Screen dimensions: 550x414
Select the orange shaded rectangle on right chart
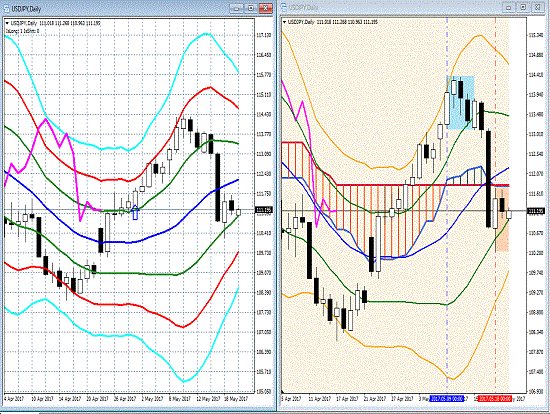[x=502, y=219]
